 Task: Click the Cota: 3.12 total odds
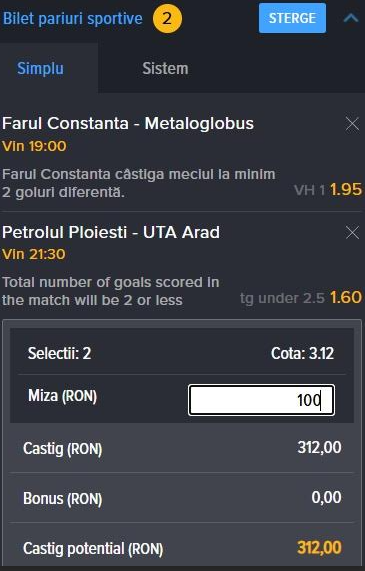pos(302,353)
